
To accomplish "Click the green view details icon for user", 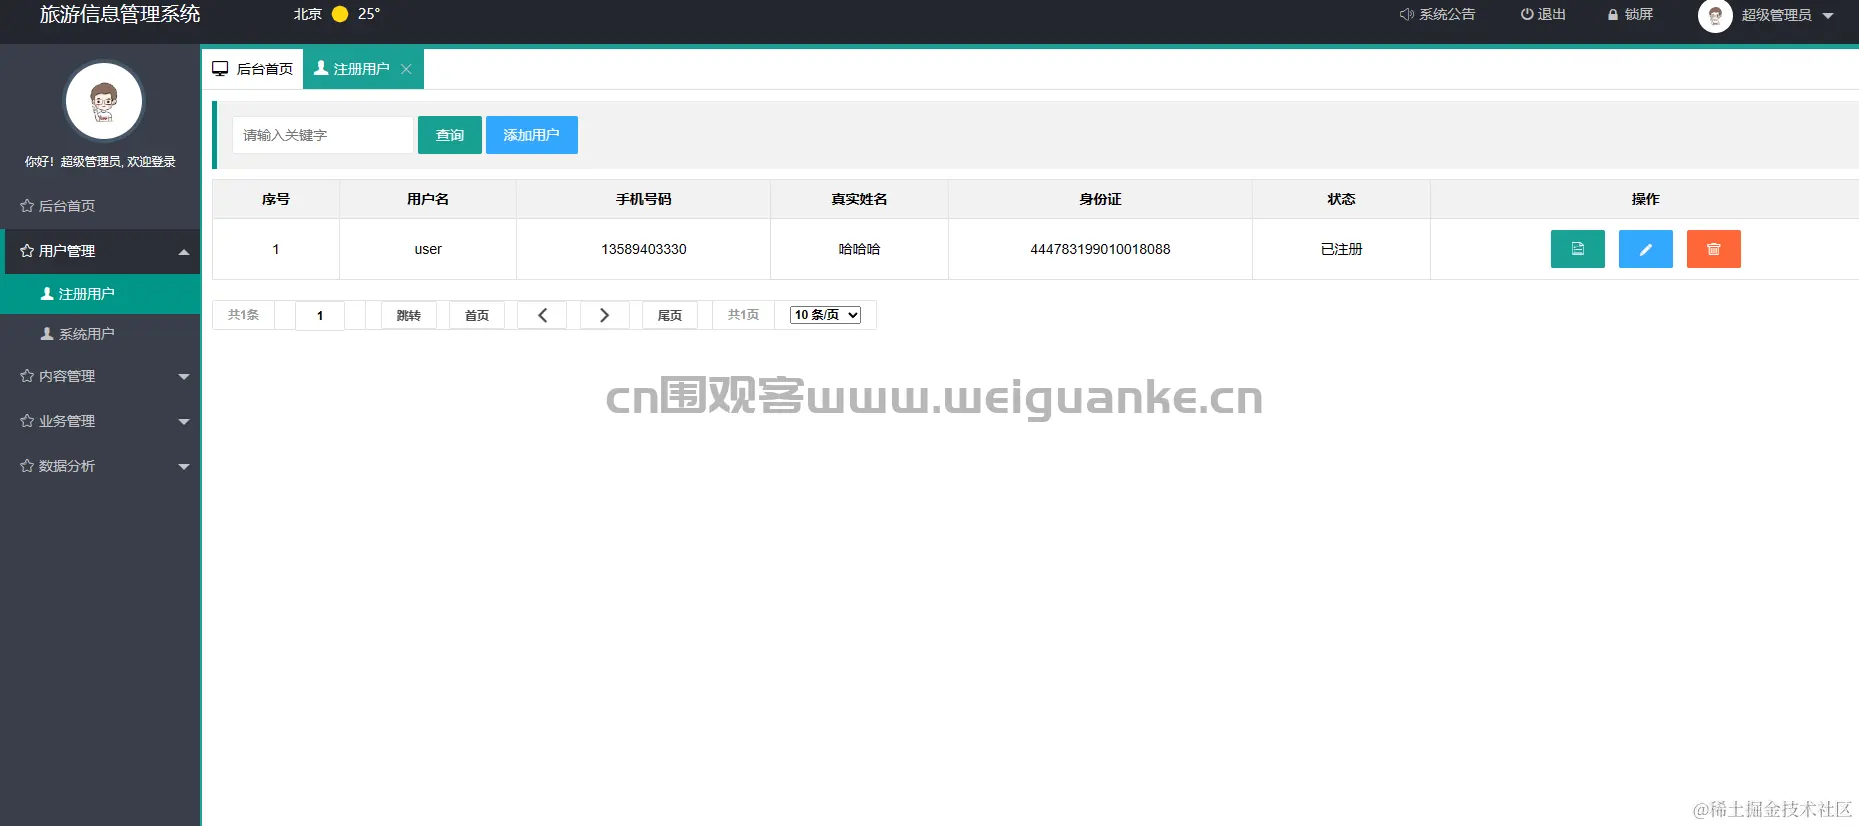I will click(1577, 249).
